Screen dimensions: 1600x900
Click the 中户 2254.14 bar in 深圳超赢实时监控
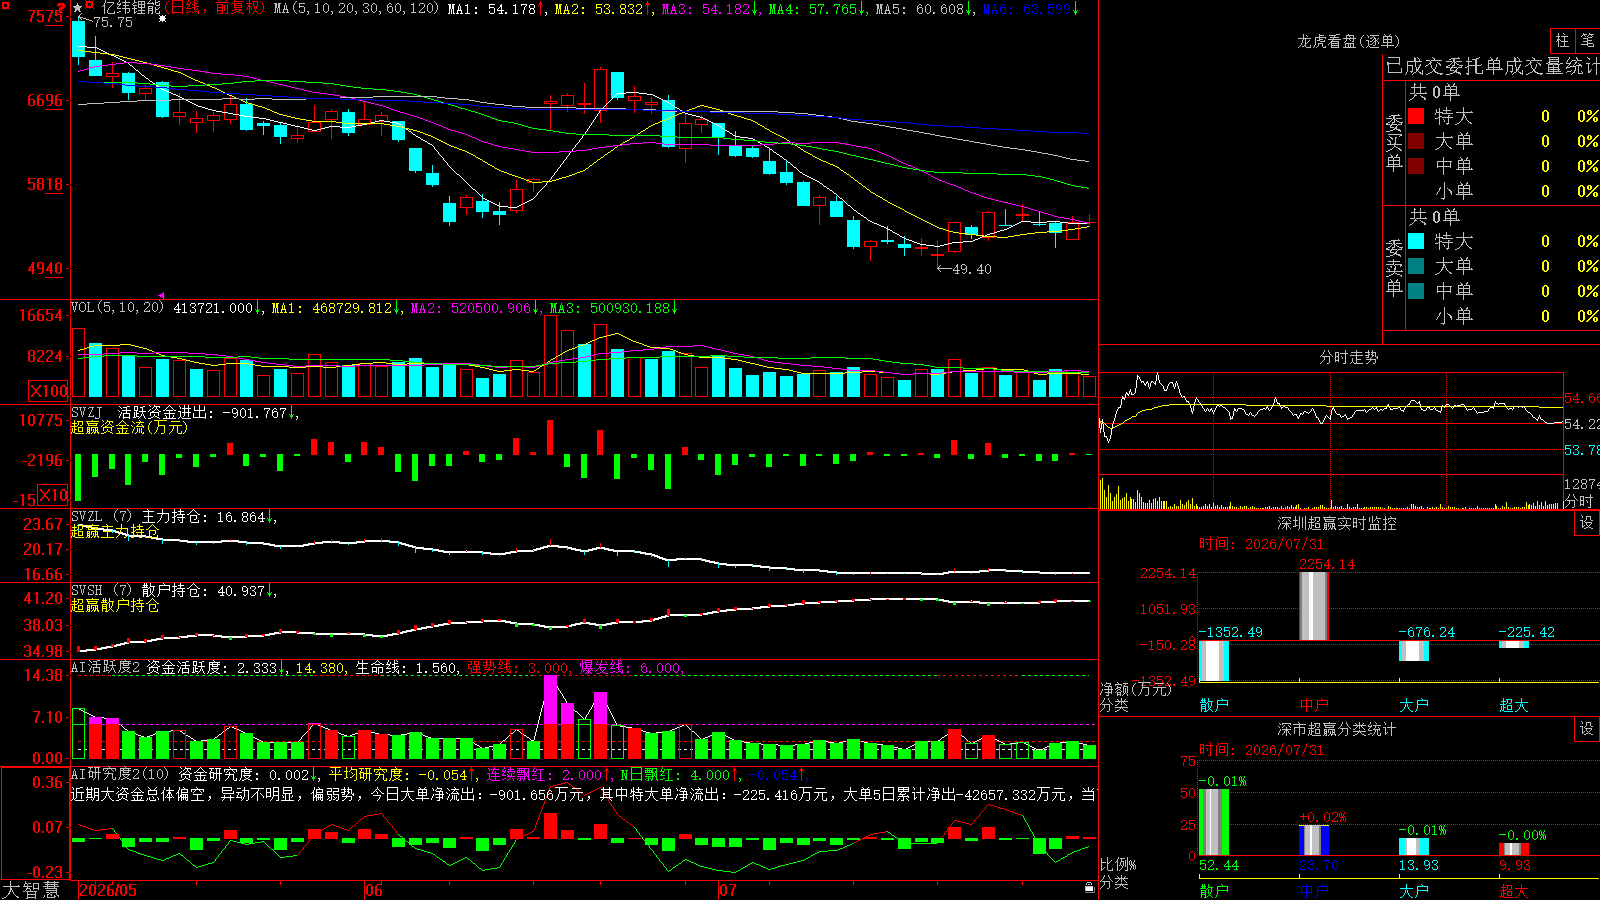click(1314, 606)
